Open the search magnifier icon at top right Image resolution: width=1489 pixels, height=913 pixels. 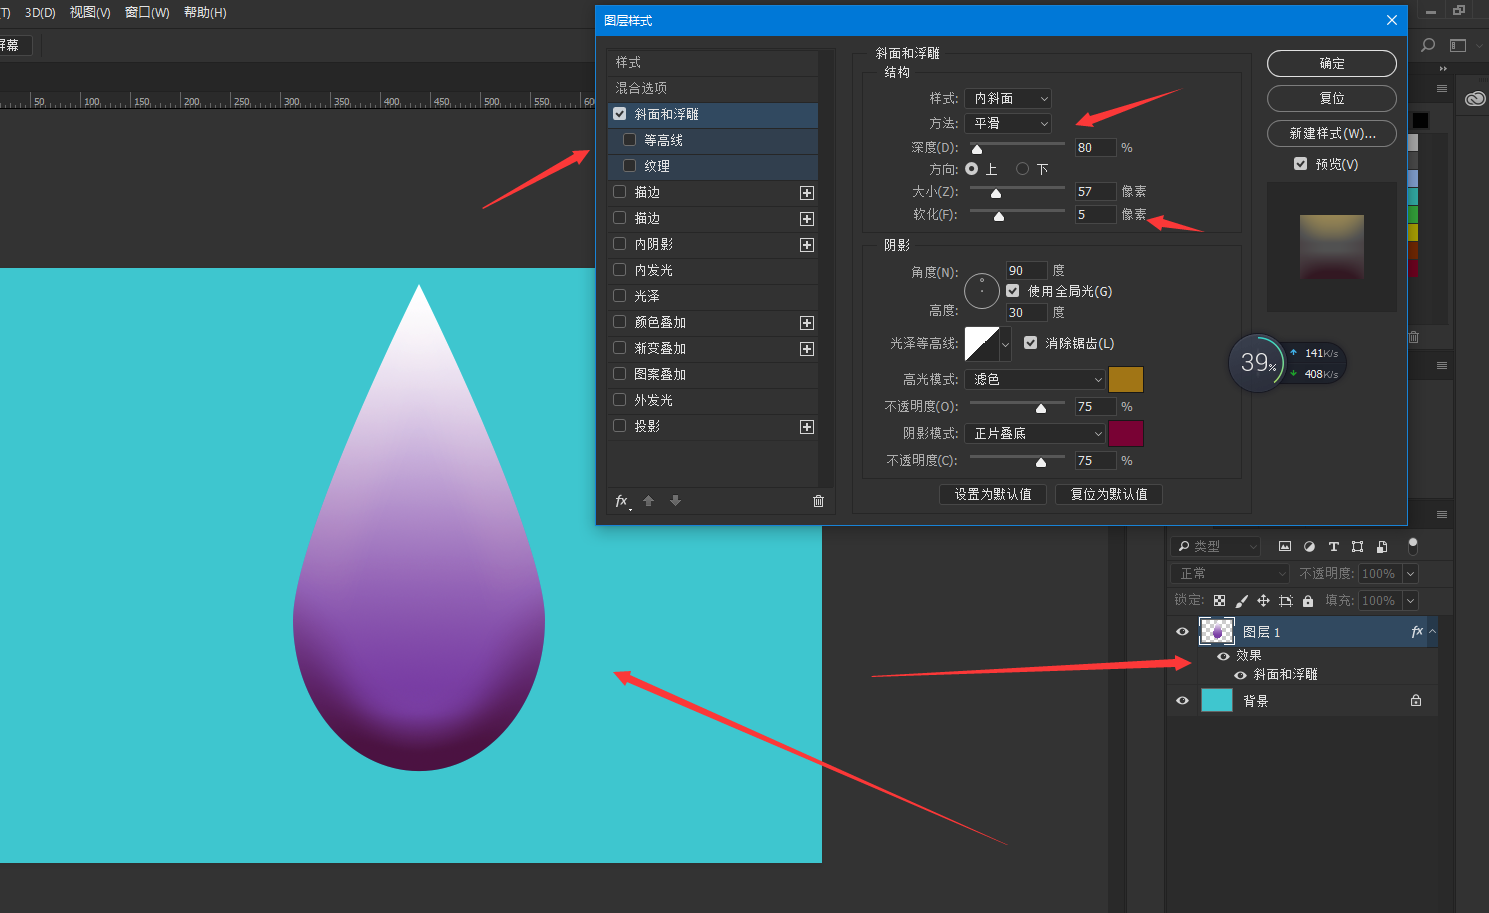click(x=1428, y=45)
